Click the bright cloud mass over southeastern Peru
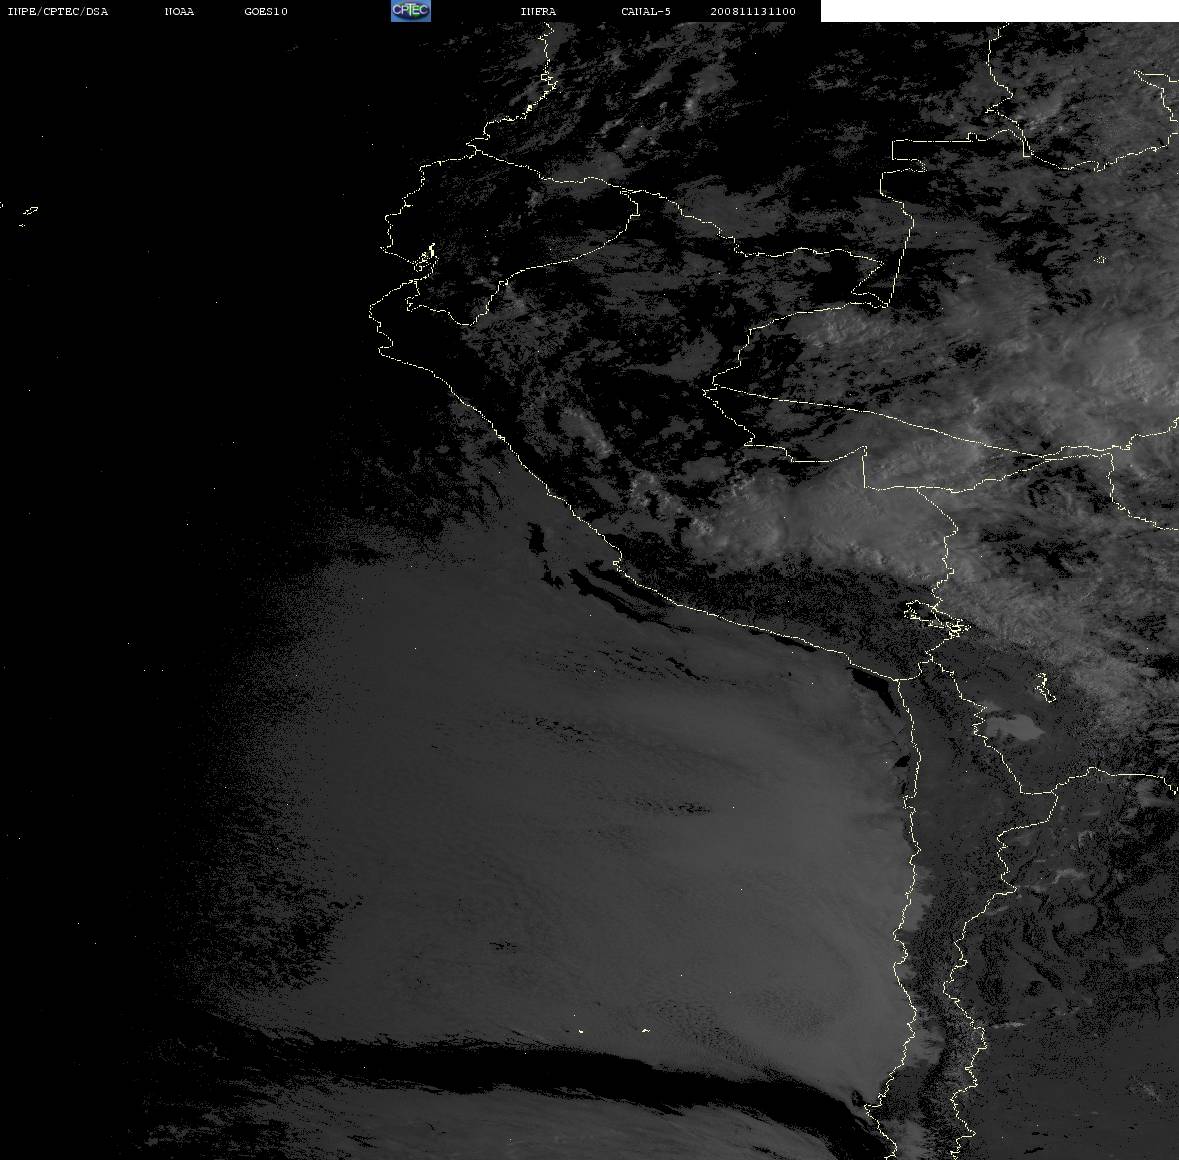The width and height of the screenshot is (1179, 1160). [812, 519]
